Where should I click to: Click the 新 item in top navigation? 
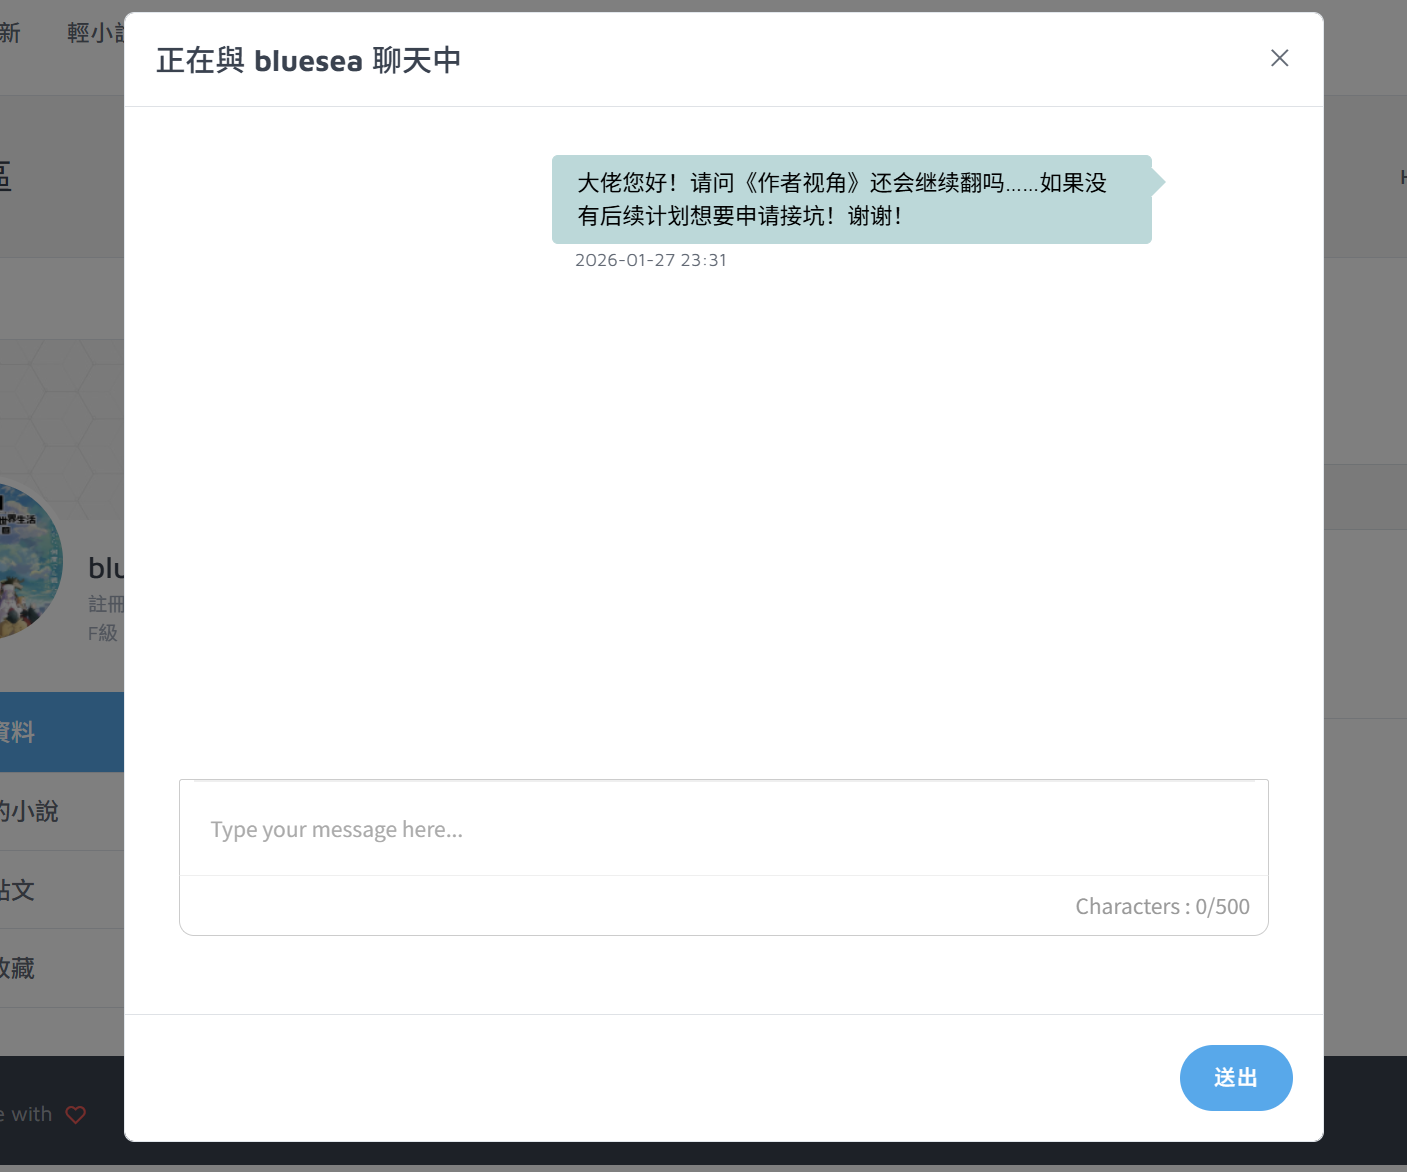point(10,33)
